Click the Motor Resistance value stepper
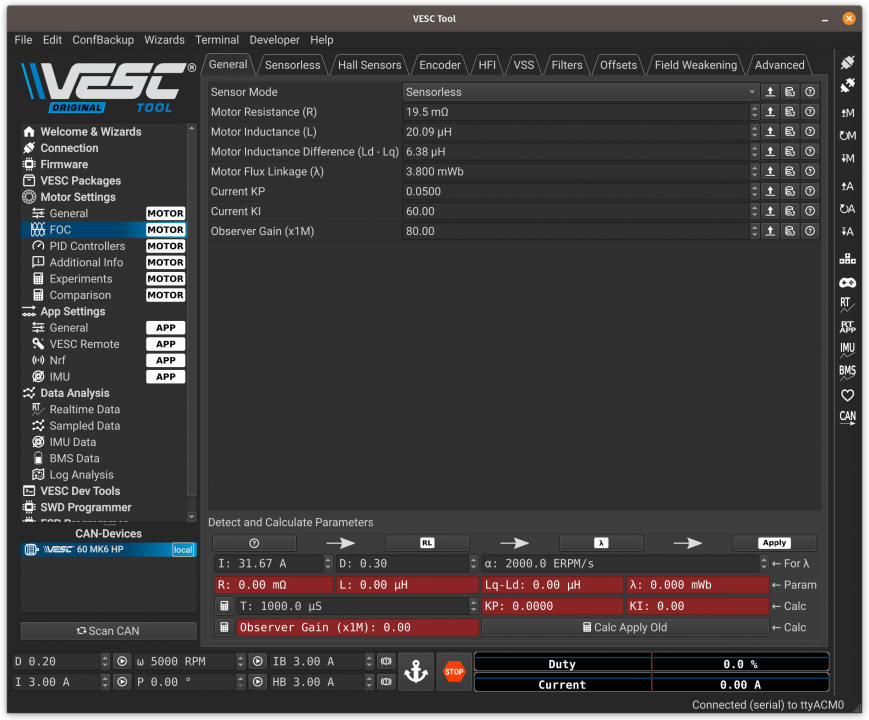The width and height of the screenshot is (869, 720). (754, 112)
